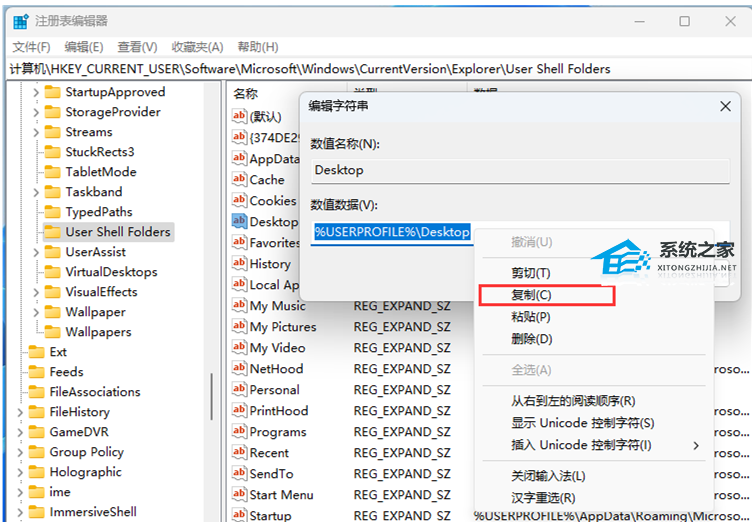The height and width of the screenshot is (522, 752).
Task: Click the StartupApproved folder icon
Action: 52,92
